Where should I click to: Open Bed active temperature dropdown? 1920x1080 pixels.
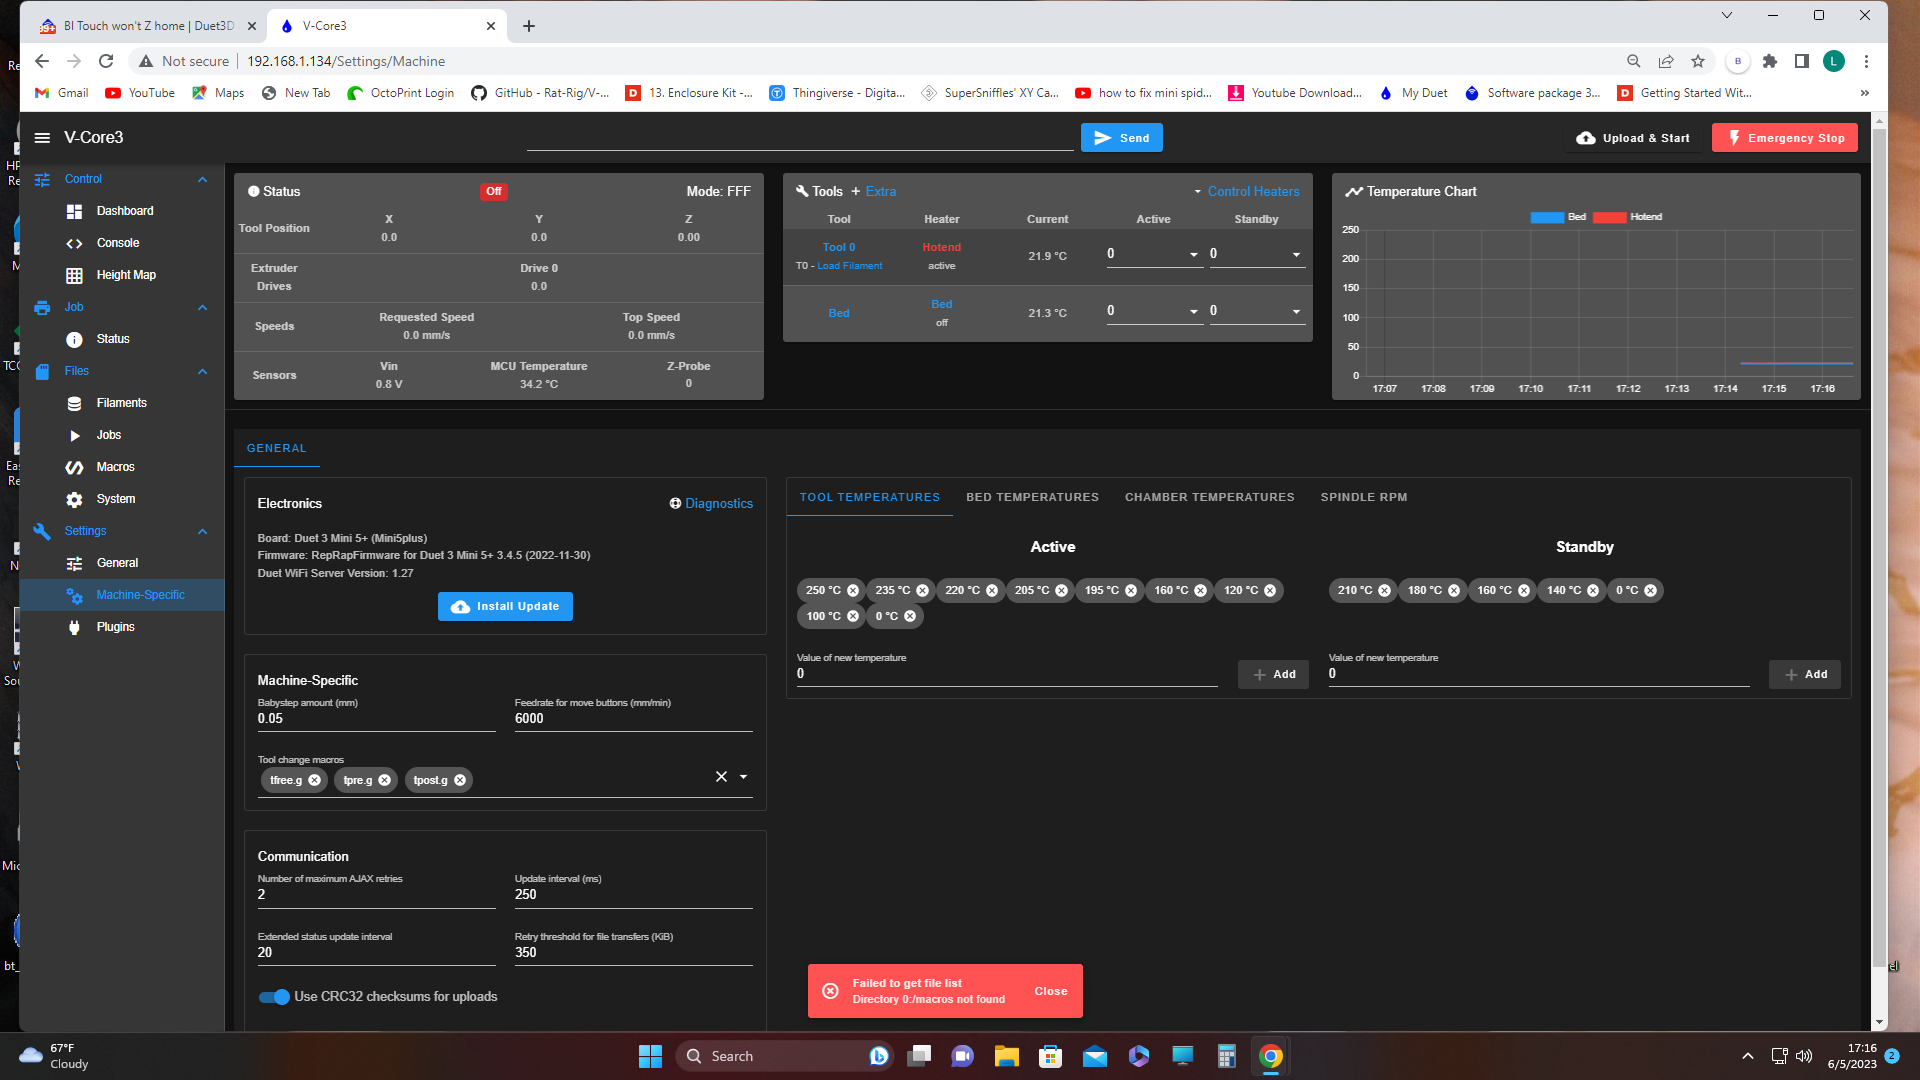1193,312
